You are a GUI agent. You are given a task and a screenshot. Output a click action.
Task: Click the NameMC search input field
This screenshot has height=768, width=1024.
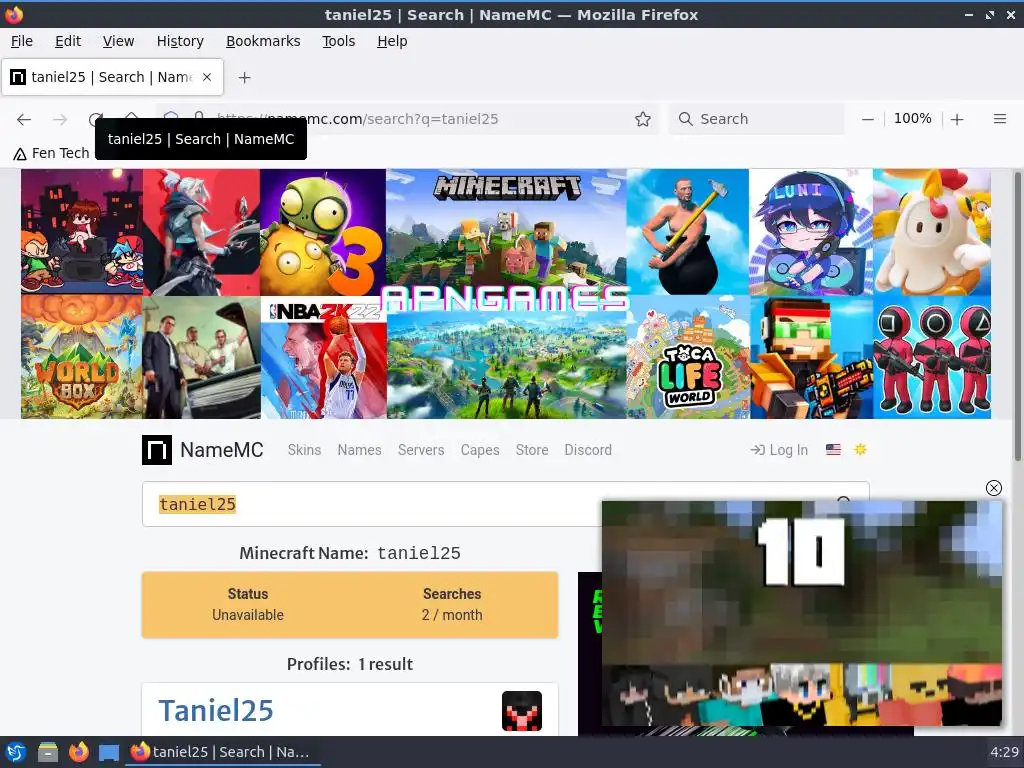[x=372, y=504]
